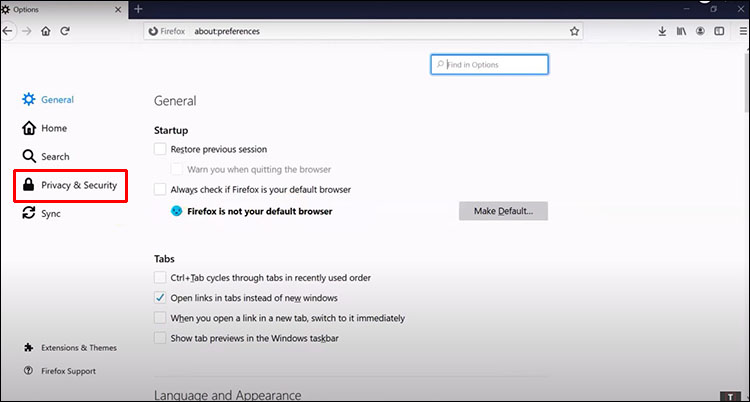The image size is (750, 402).
Task: Click the Find in Options search field
Action: (x=489, y=65)
